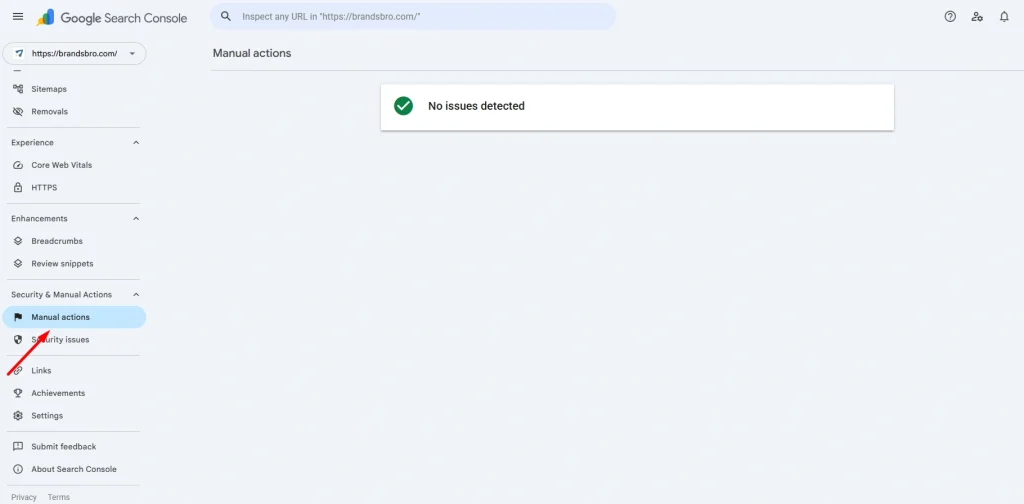Image resolution: width=1024 pixels, height=504 pixels.
Task: Click the Security issues shield icon
Action: [x=18, y=340]
